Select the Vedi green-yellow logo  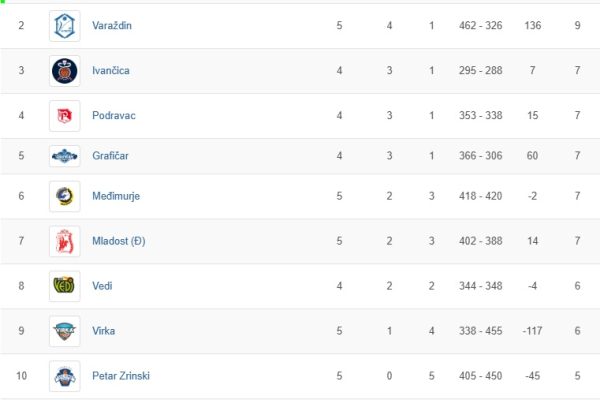[x=65, y=286]
